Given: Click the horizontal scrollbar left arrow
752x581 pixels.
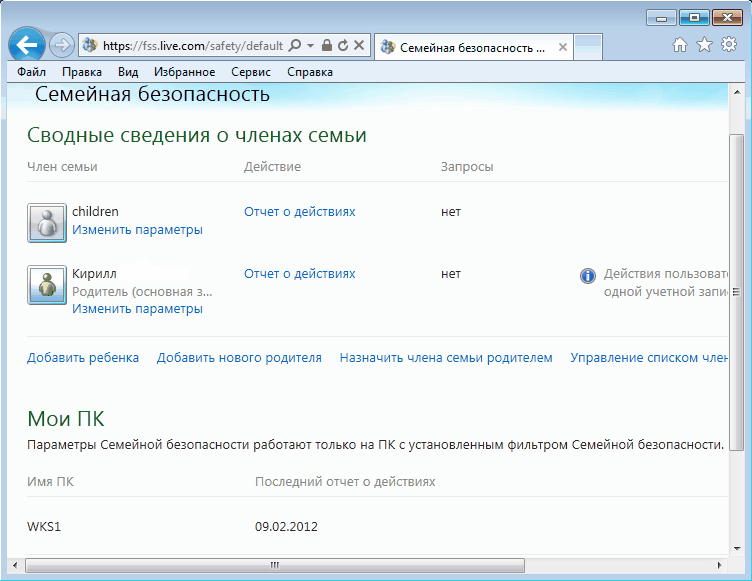Looking at the screenshot, I should point(15,565).
